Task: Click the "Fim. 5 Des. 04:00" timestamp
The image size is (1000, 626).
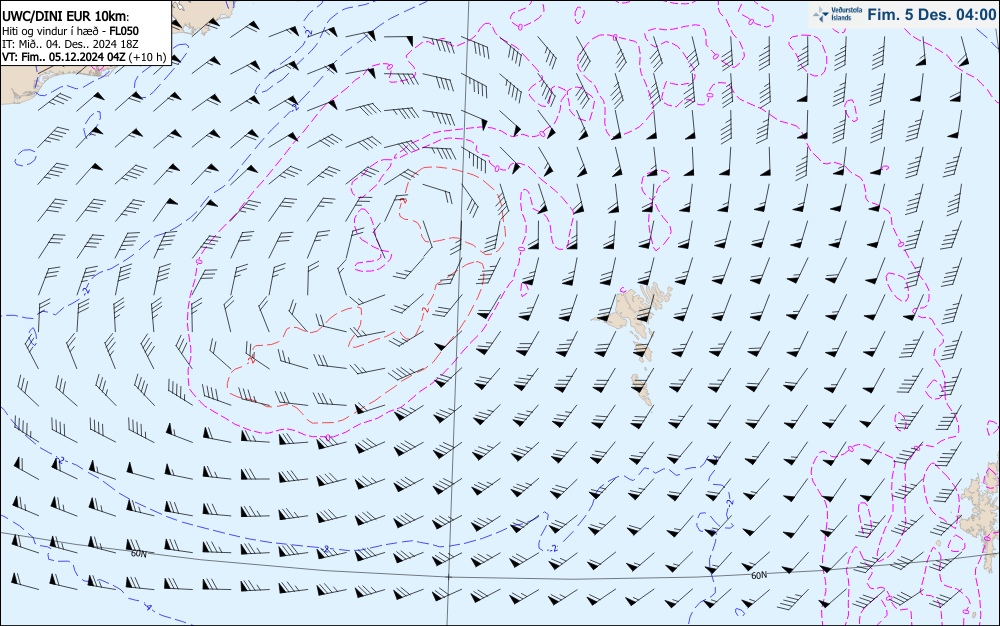Action: pos(931,15)
